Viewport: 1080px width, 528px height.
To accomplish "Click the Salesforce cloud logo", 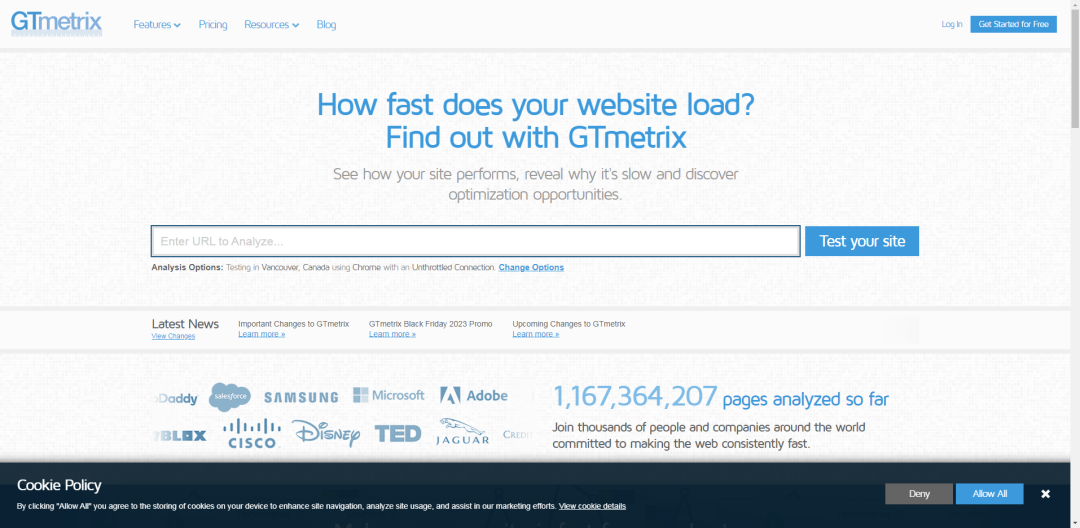I will pyautogui.click(x=230, y=396).
